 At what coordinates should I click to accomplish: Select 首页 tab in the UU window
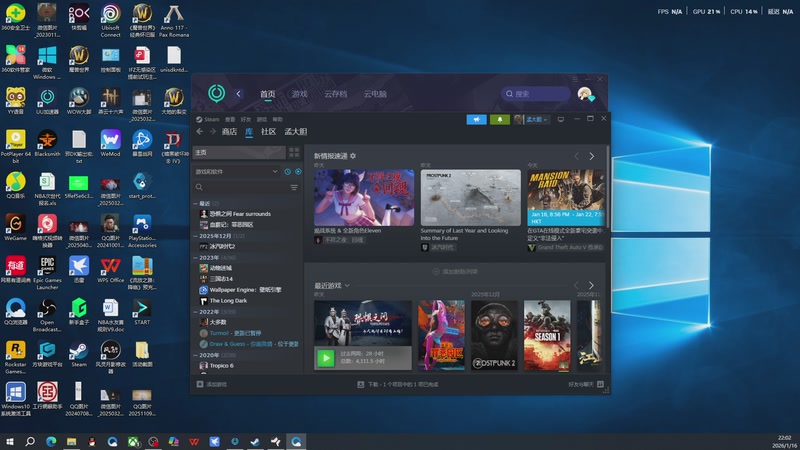click(267, 94)
